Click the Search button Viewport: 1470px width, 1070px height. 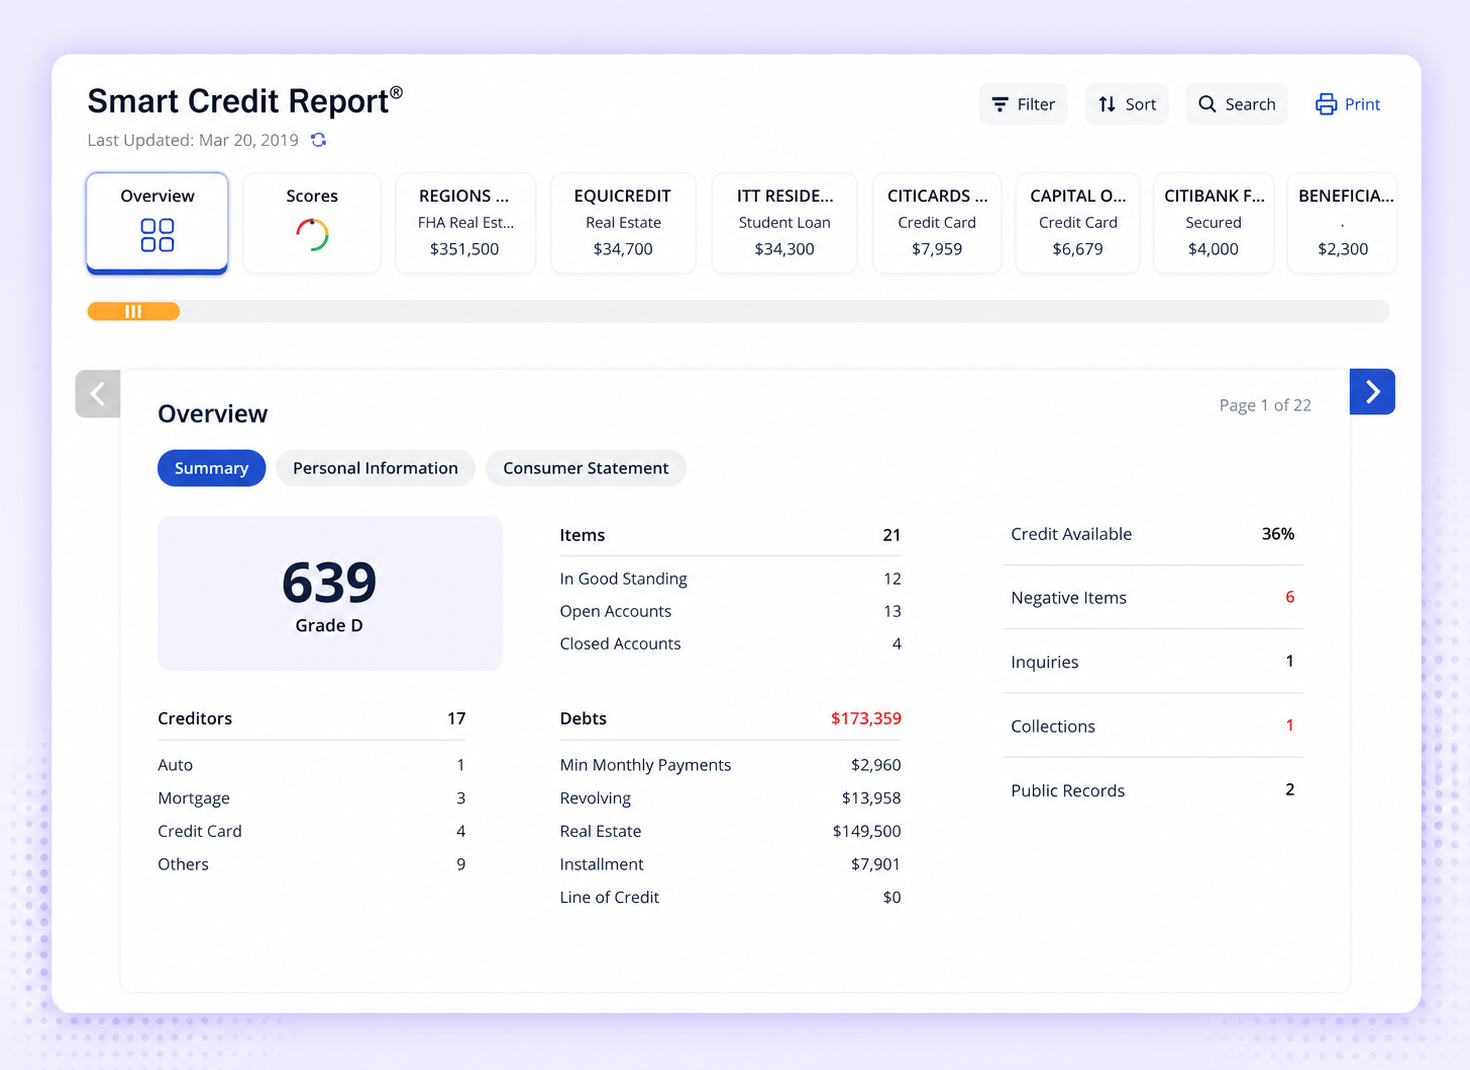tap(1237, 104)
